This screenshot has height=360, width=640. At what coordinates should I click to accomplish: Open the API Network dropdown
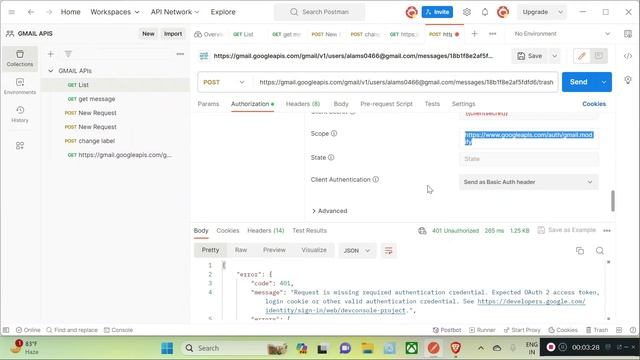pos(175,12)
